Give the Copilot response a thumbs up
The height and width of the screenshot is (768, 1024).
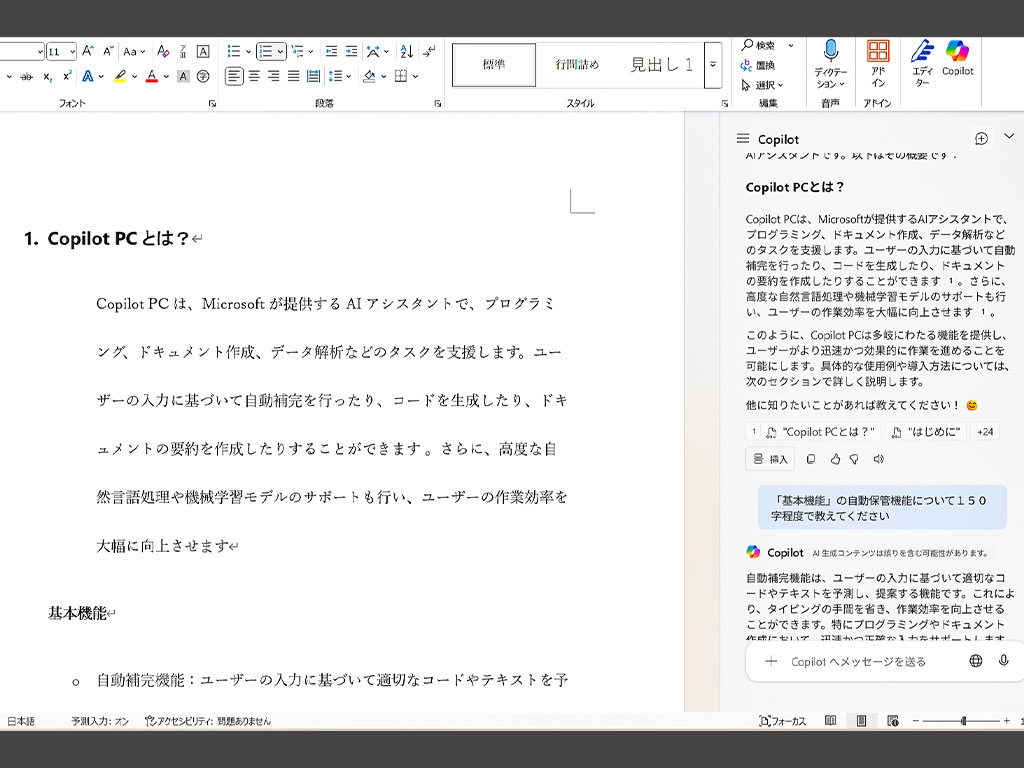[835, 459]
